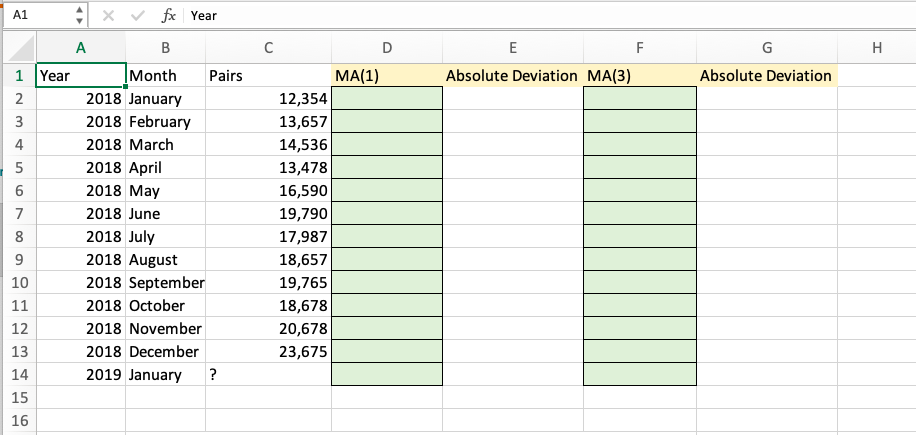The width and height of the screenshot is (916, 435).
Task: Select column C header
Action: point(268,48)
